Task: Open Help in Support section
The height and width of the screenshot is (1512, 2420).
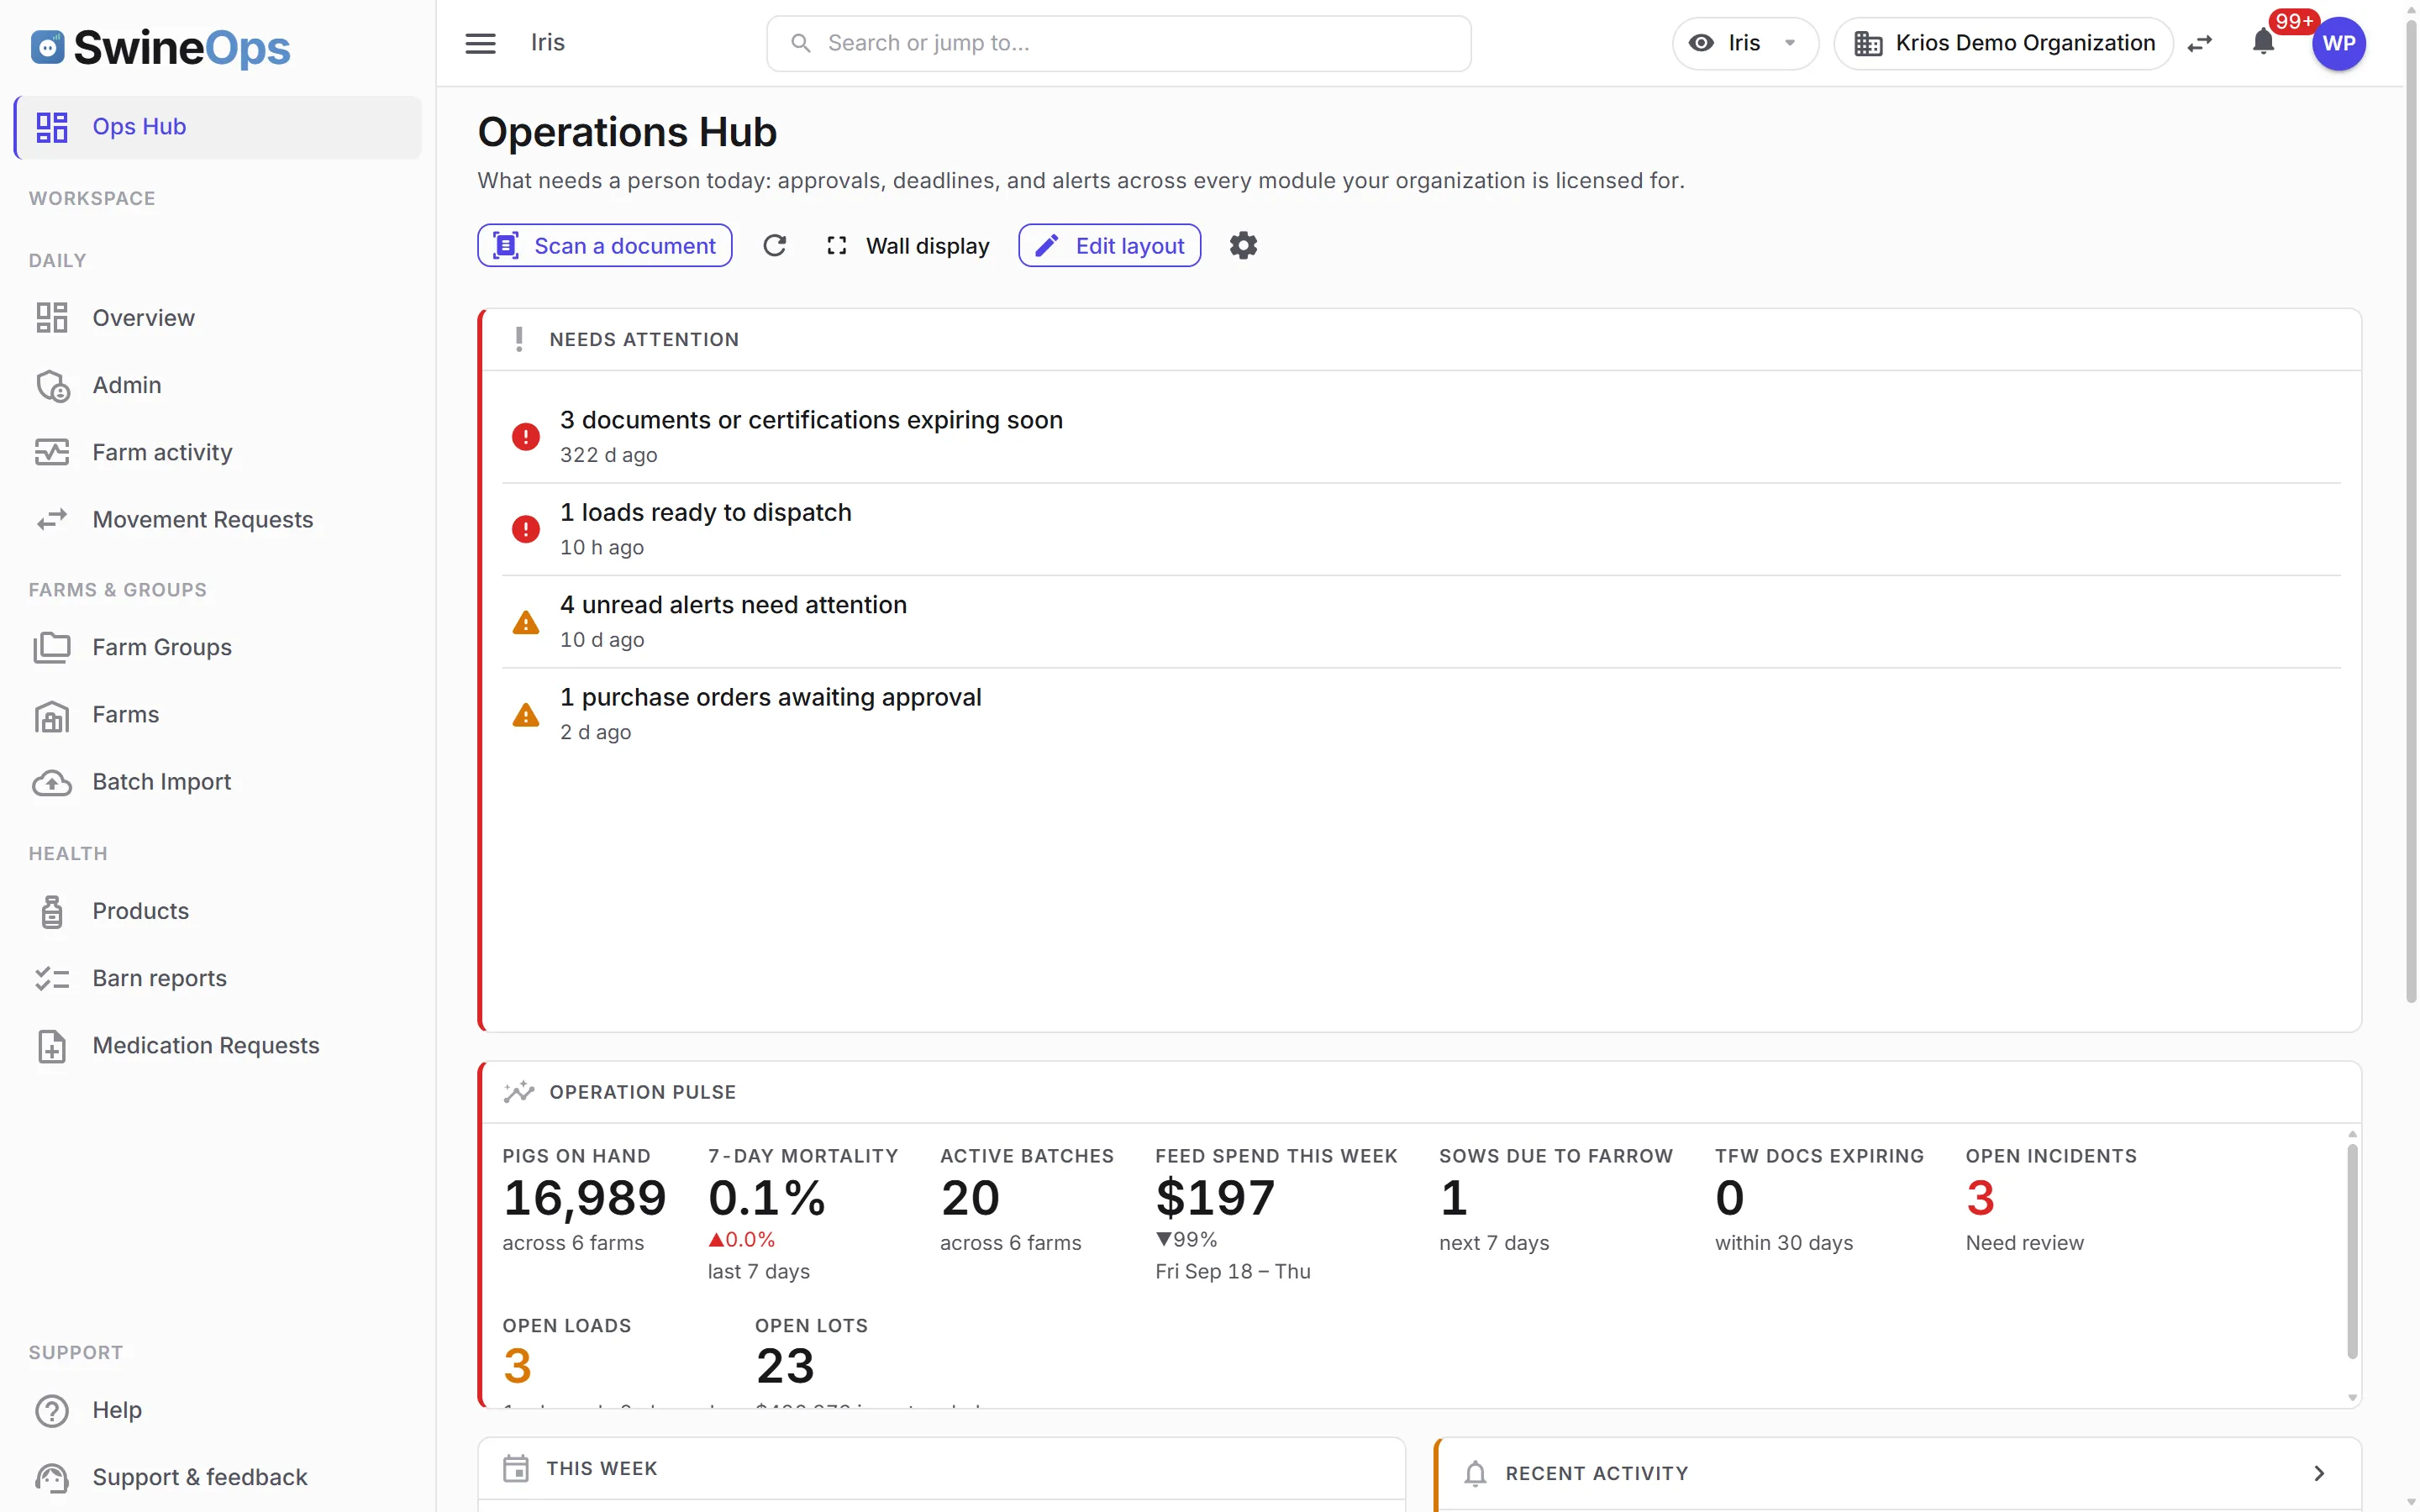Action: tap(218, 1410)
